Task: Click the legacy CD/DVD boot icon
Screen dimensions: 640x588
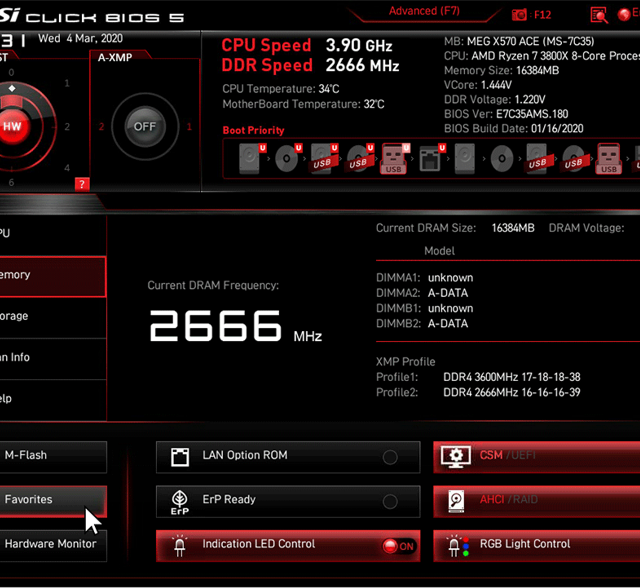Action: (x=502, y=159)
